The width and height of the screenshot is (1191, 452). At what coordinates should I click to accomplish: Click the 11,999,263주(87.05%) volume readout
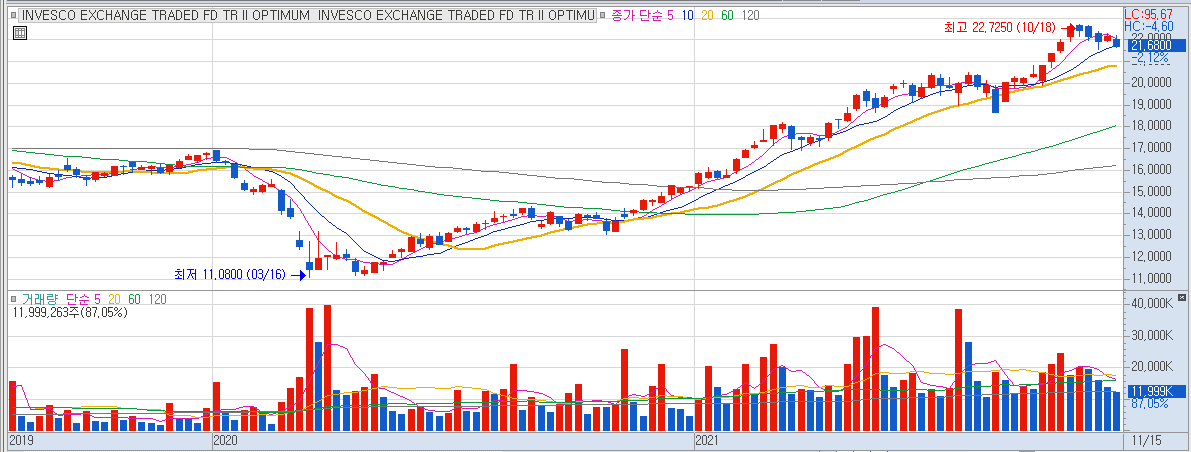[71, 311]
